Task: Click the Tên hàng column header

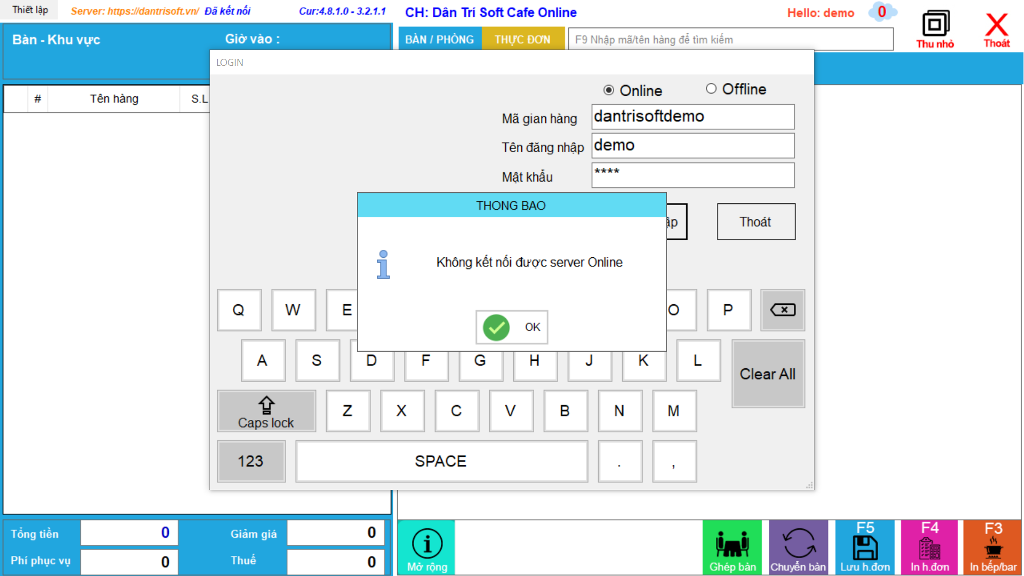Action: click(x=114, y=99)
